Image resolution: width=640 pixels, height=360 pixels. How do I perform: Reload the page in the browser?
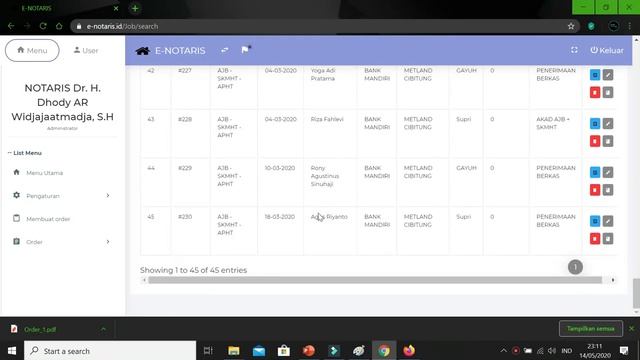(x=43, y=26)
